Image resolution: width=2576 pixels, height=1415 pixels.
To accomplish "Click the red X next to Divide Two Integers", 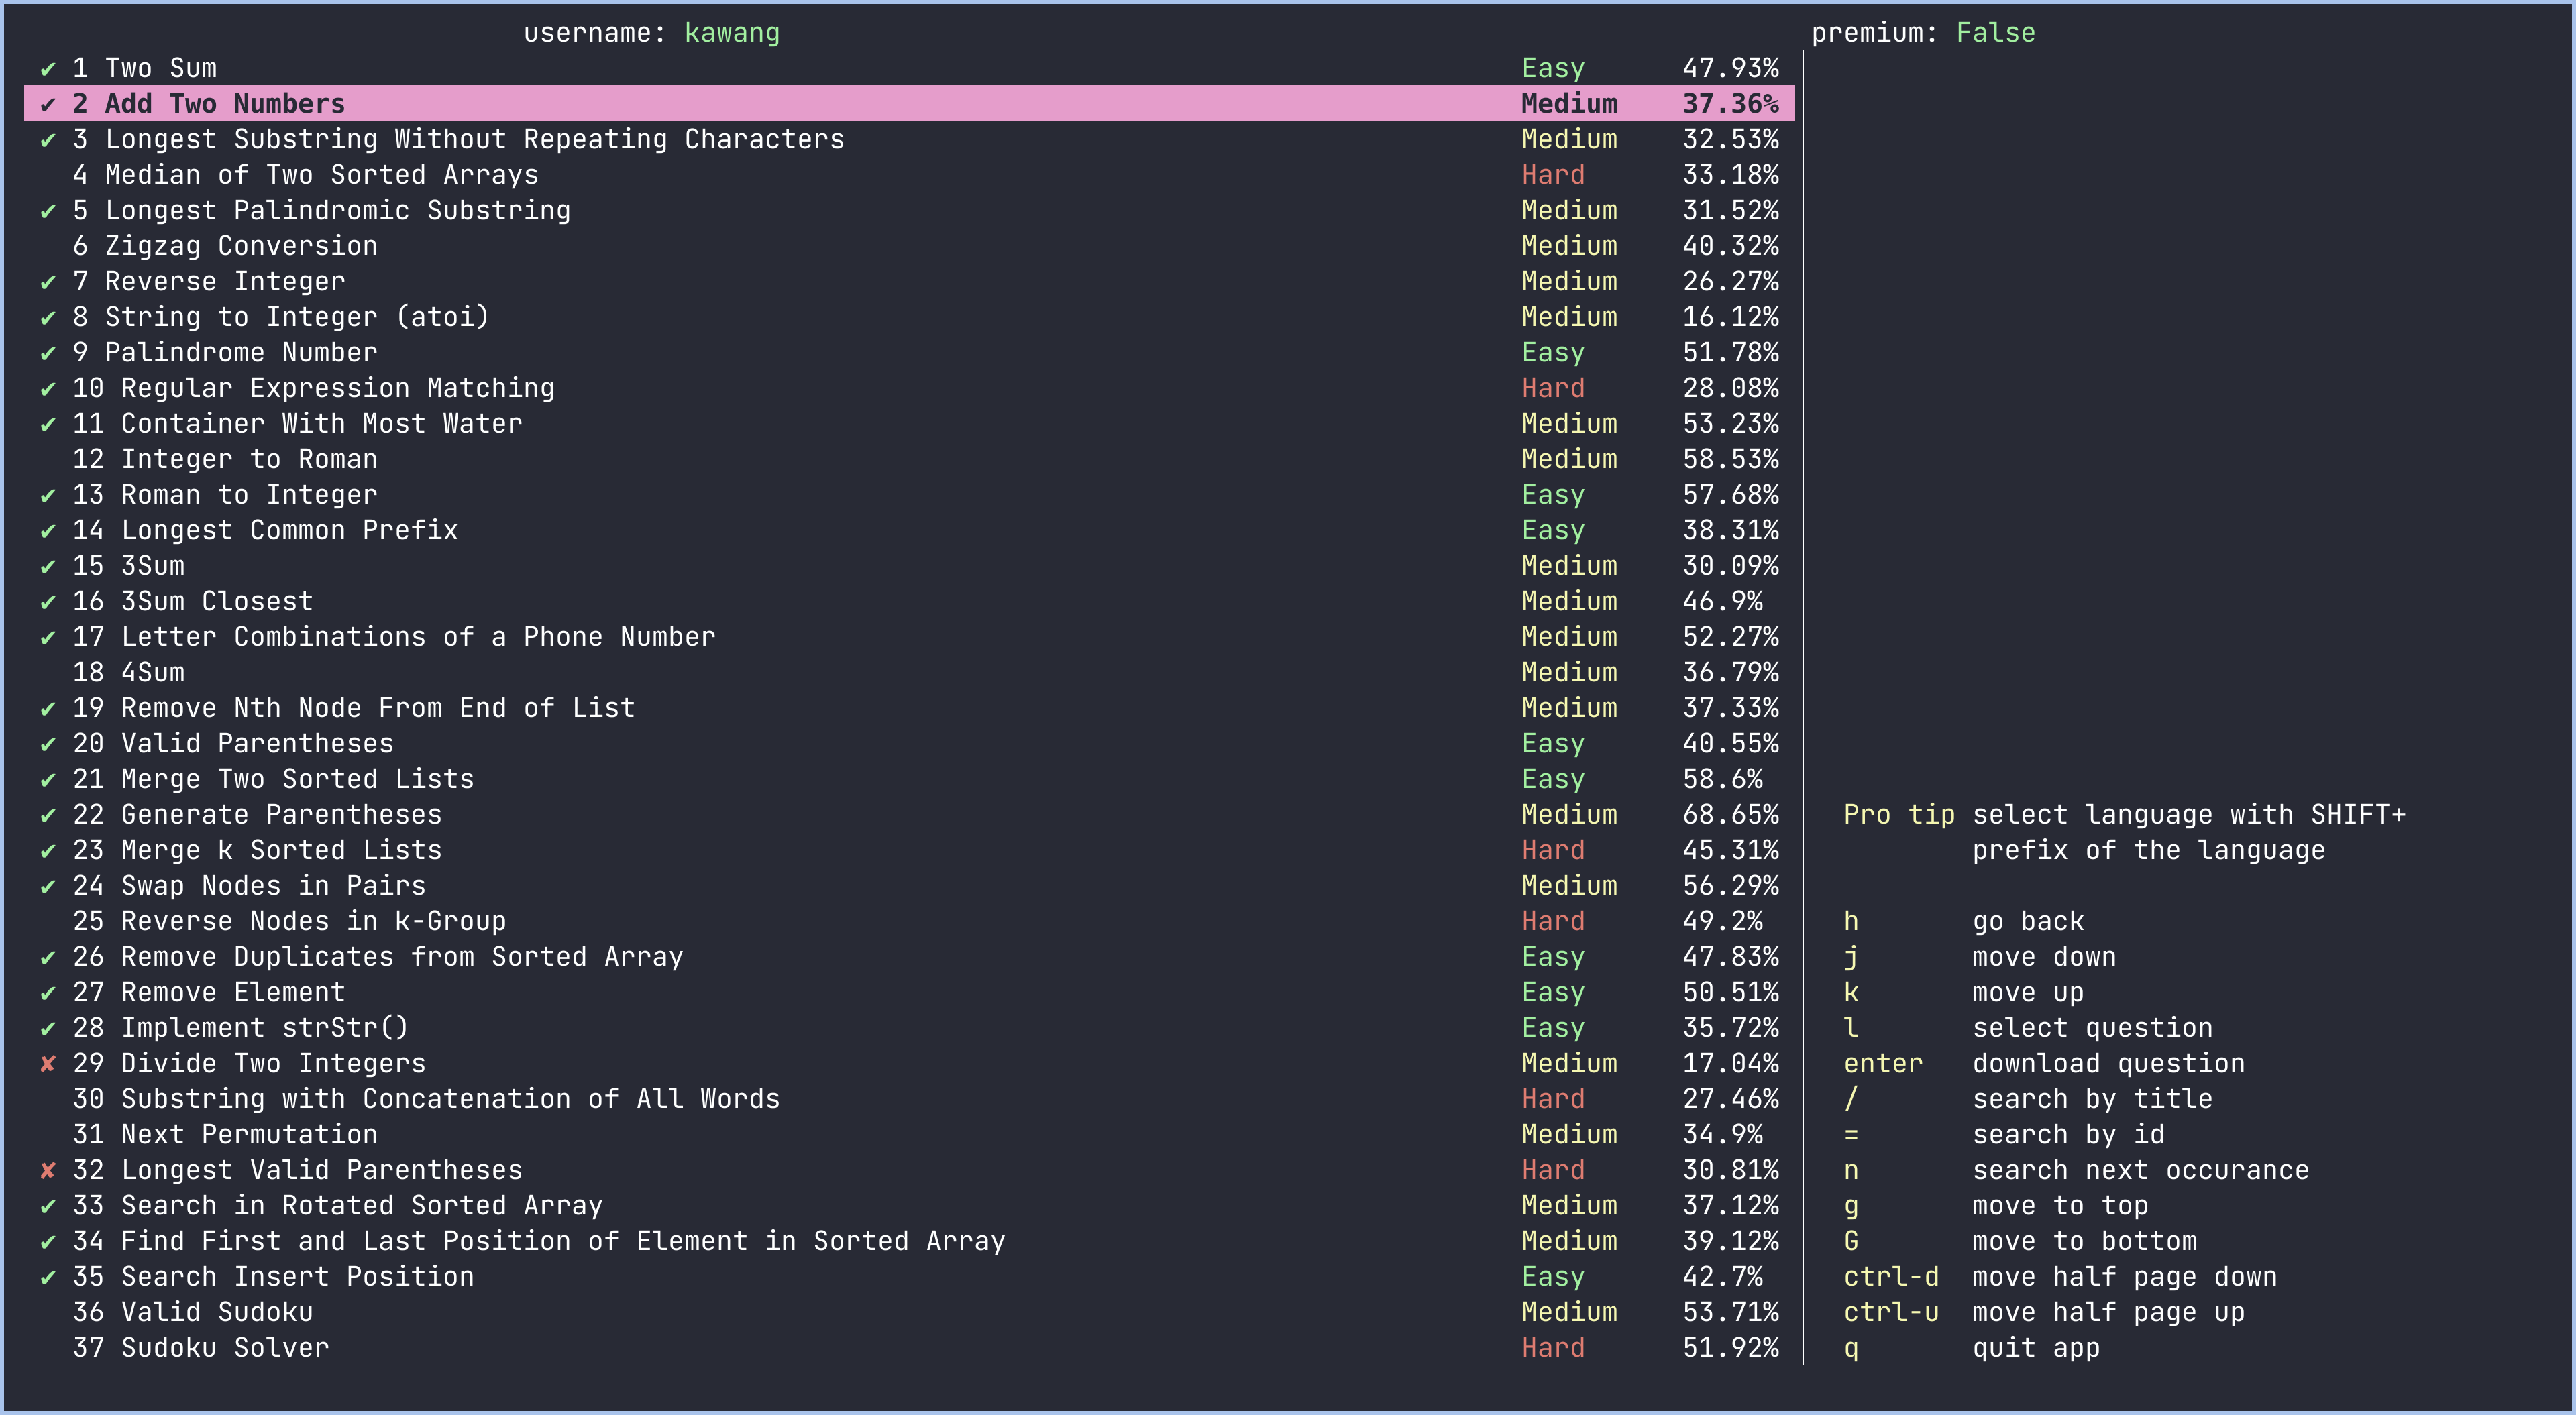I will click(47, 1064).
